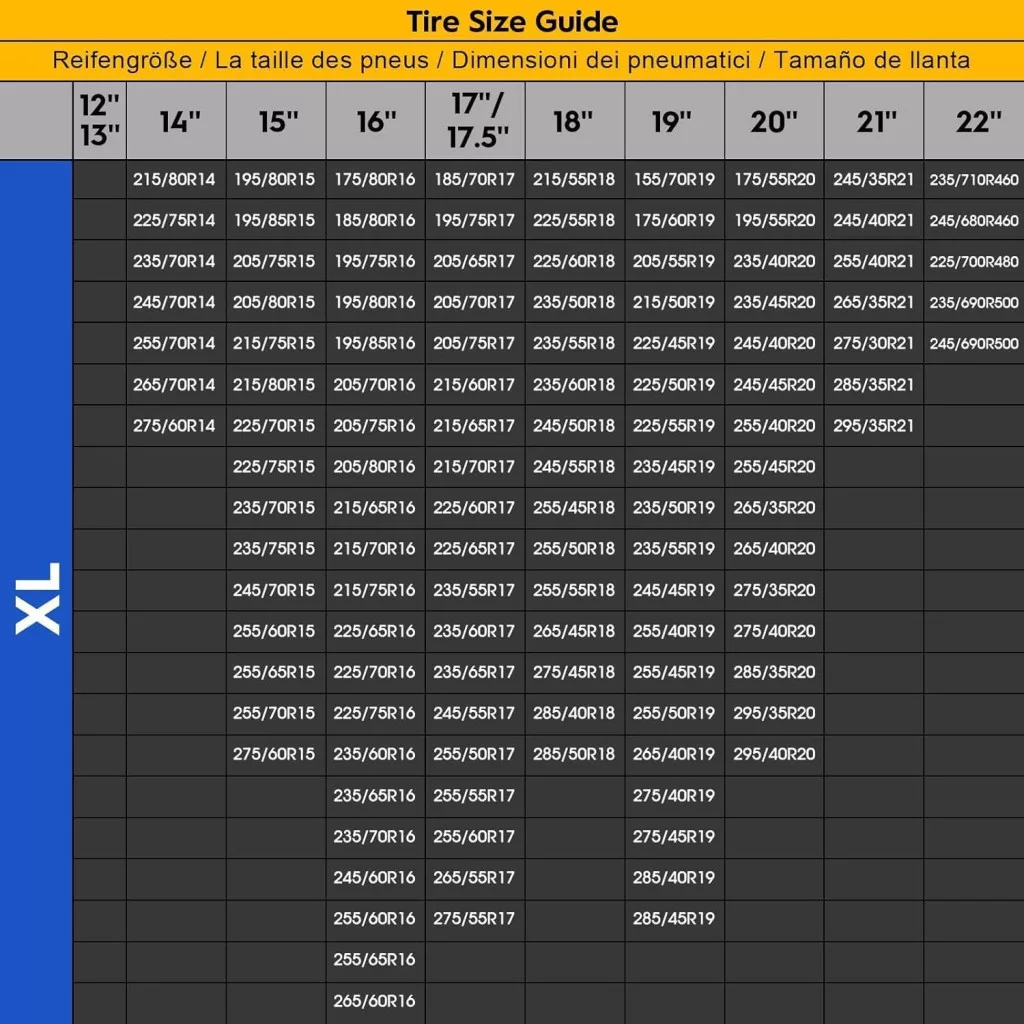Select the 215/80R14 tire size cell
The width and height of the screenshot is (1024, 1024).
point(174,180)
